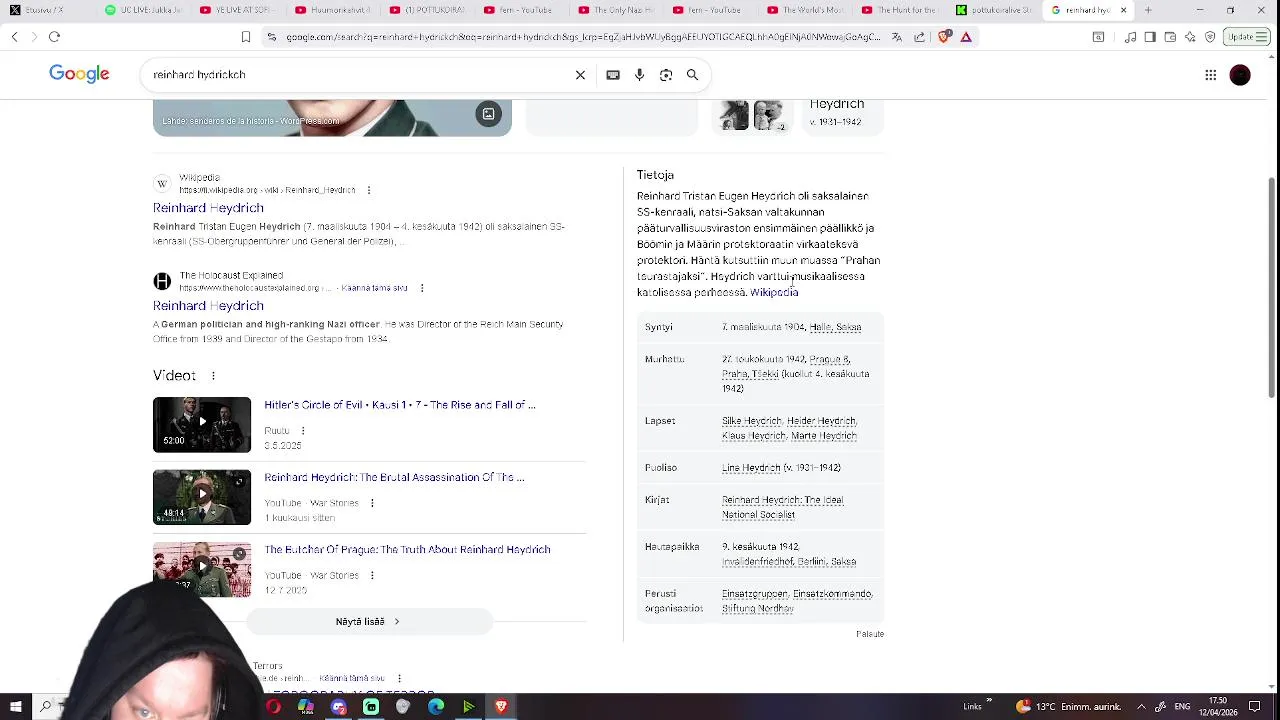Play the Hitler's Circle of Evil video thumbnail
This screenshot has width=1280, height=720.
pyautogui.click(x=202, y=425)
